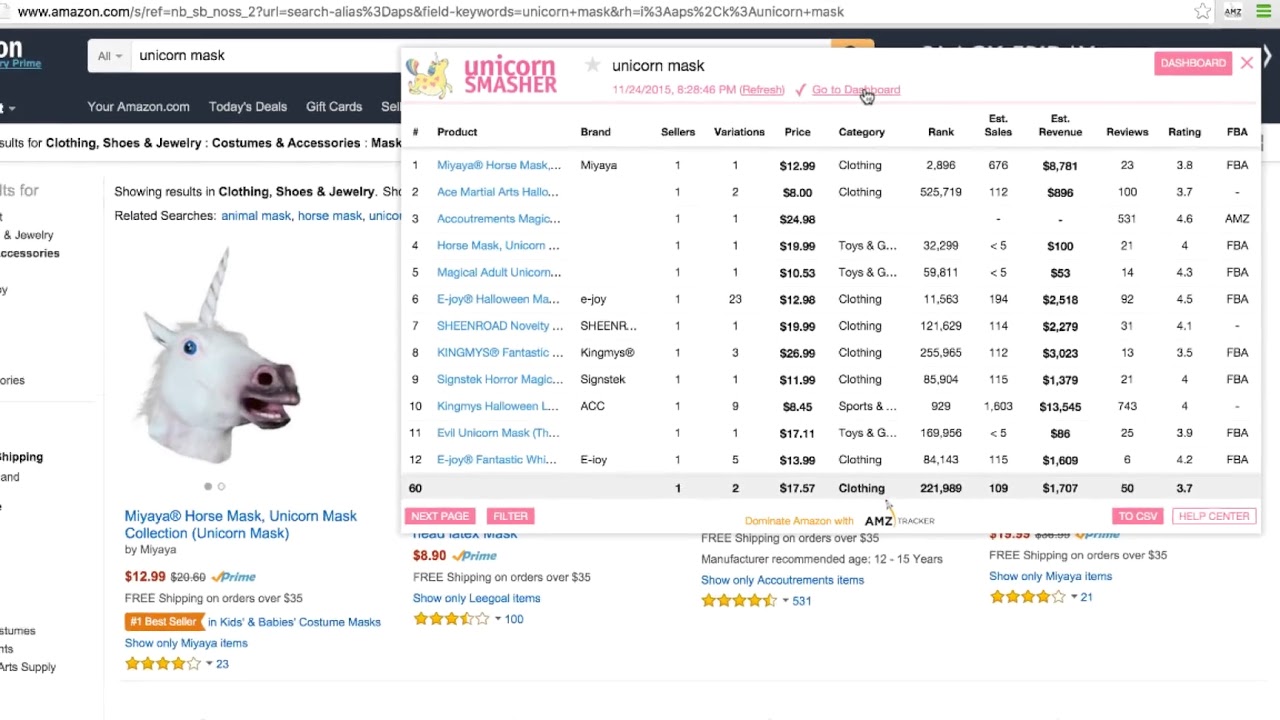Screen dimensions: 1280x720
Task: Open SHEENROAD Novelty product link
Action: click(499, 326)
